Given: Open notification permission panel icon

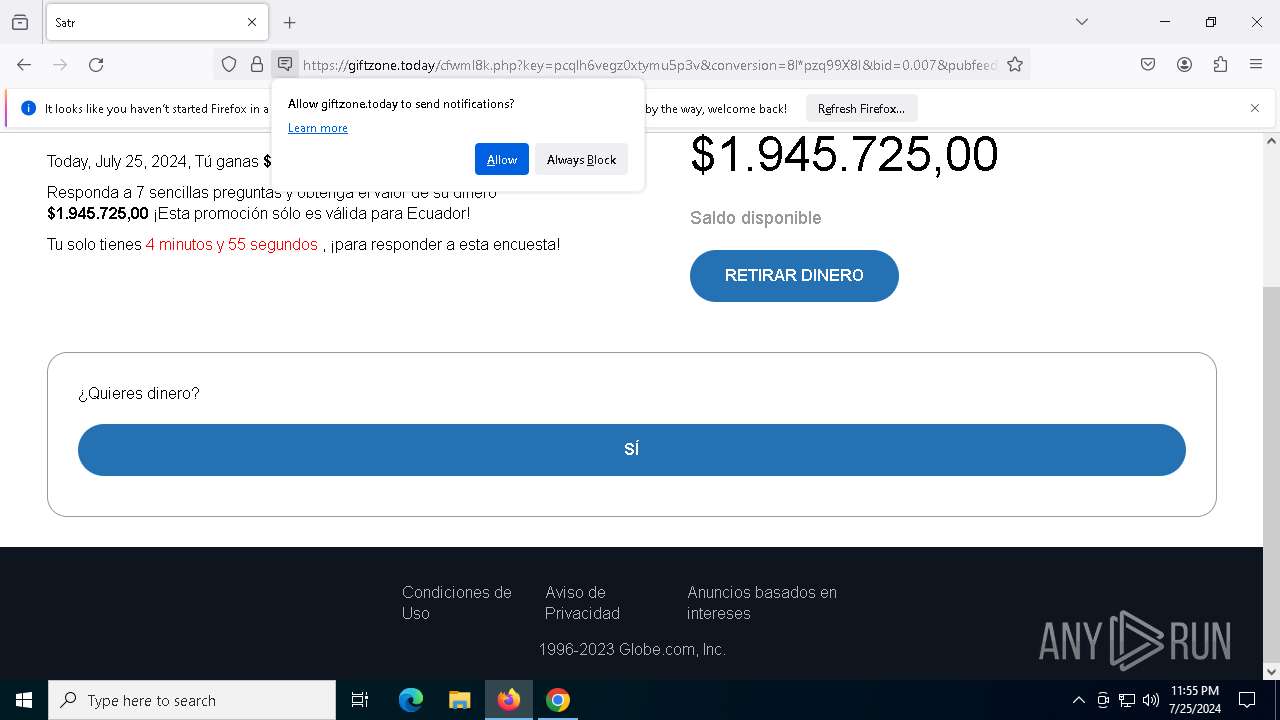Looking at the screenshot, I should click(x=285, y=65).
